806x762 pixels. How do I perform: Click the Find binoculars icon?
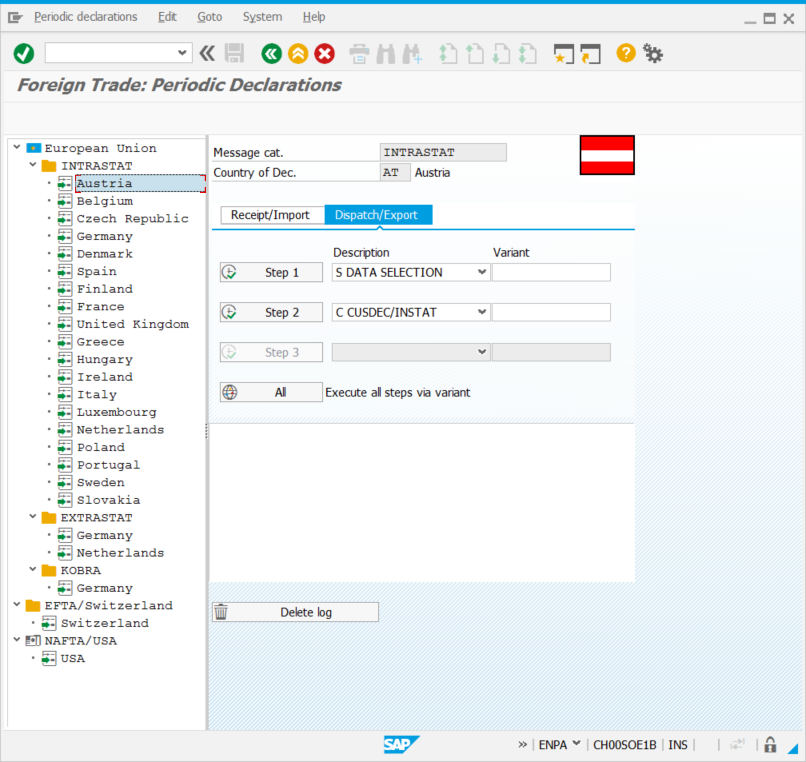(386, 53)
